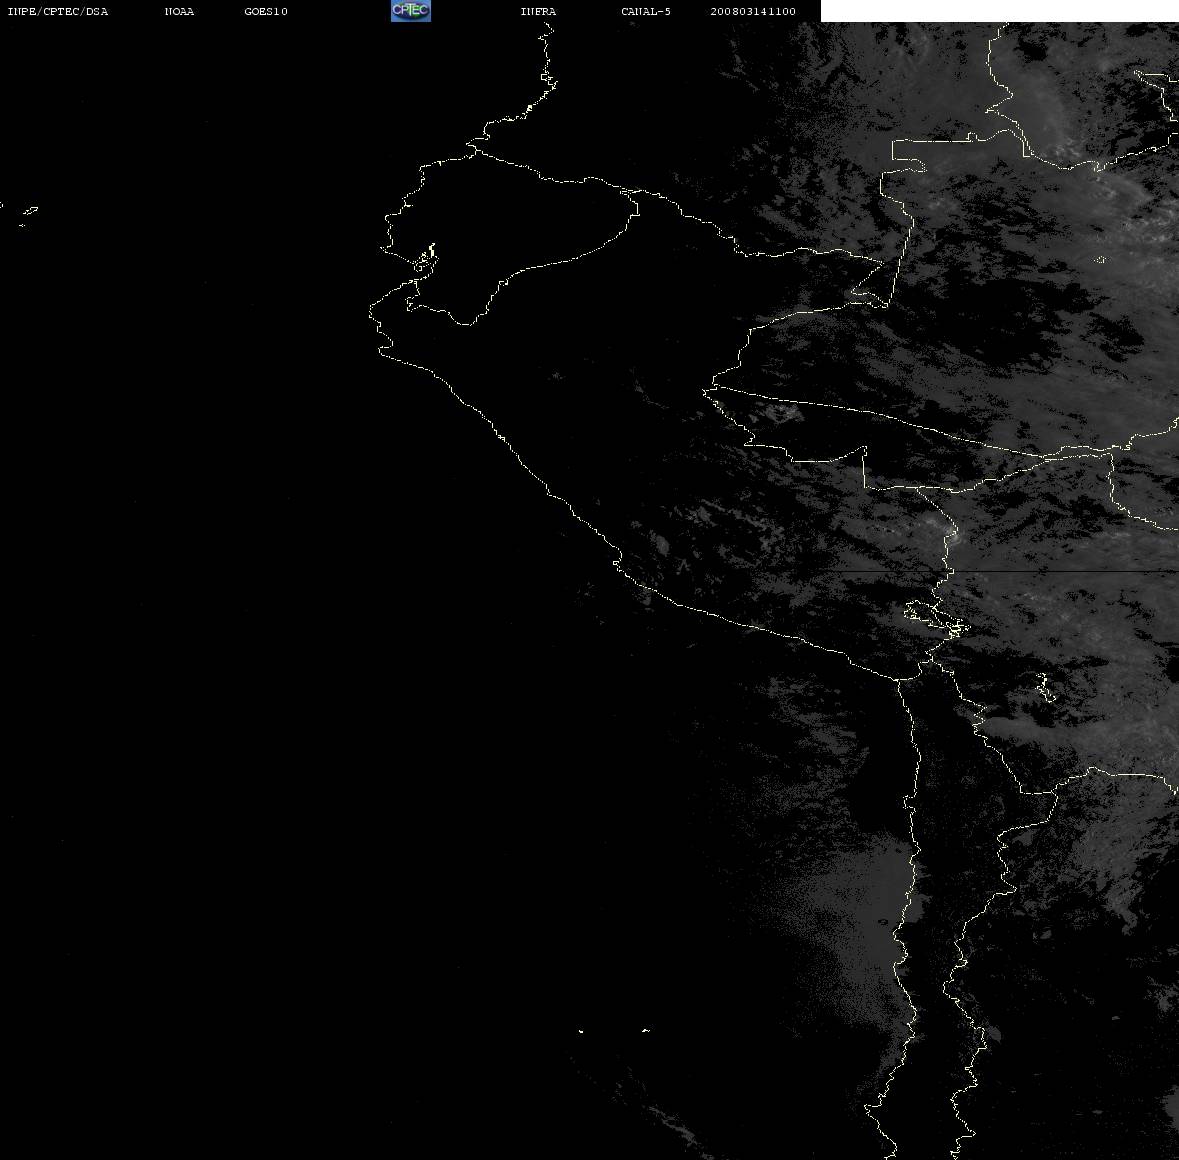Click the INFRA header text
The height and width of the screenshot is (1160, 1179).
[538, 11]
